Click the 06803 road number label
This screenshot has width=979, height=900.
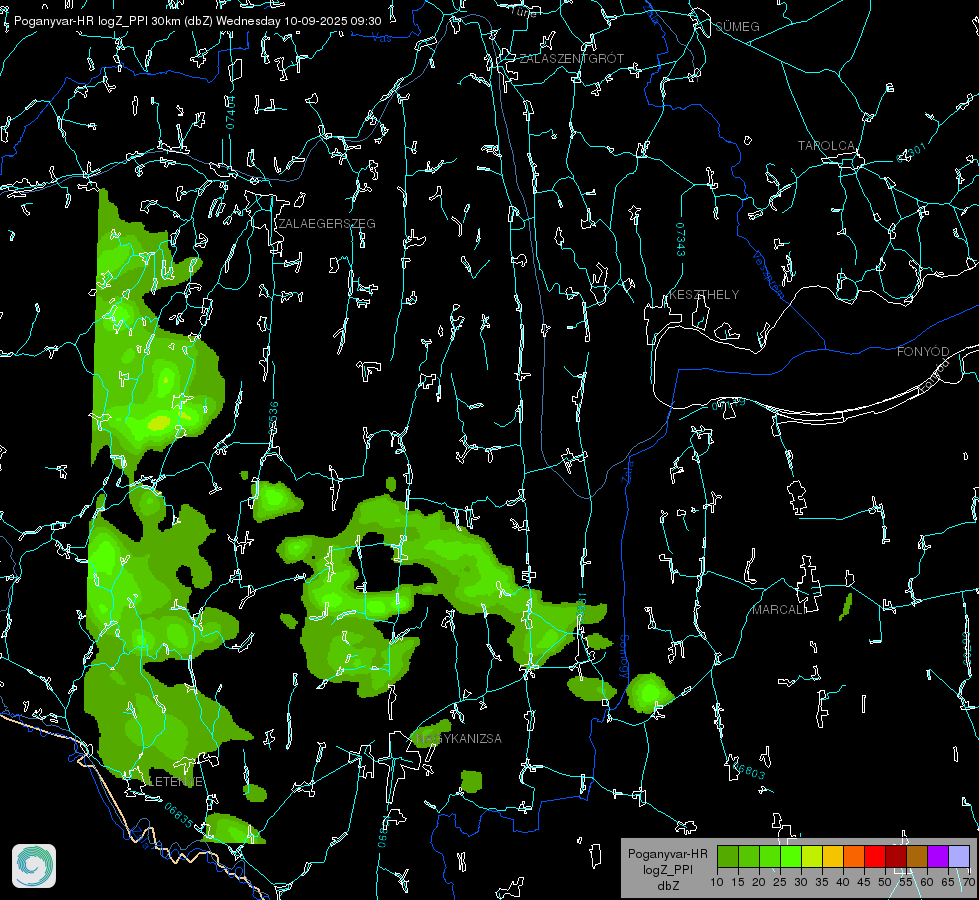pos(747,769)
